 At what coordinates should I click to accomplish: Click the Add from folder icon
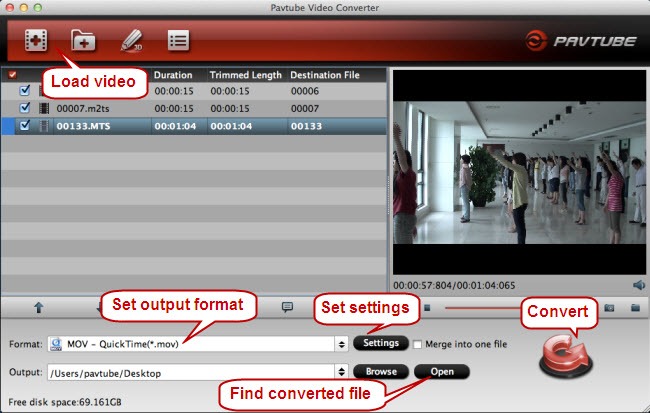(83, 40)
